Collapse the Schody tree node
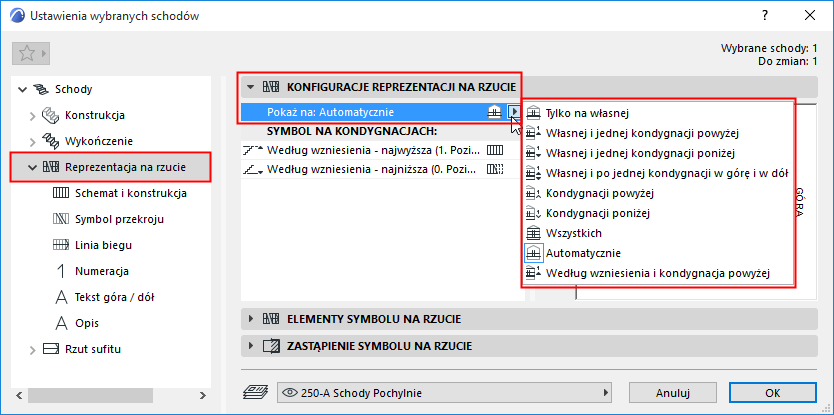Image resolution: width=834 pixels, height=415 pixels. click(x=22, y=89)
